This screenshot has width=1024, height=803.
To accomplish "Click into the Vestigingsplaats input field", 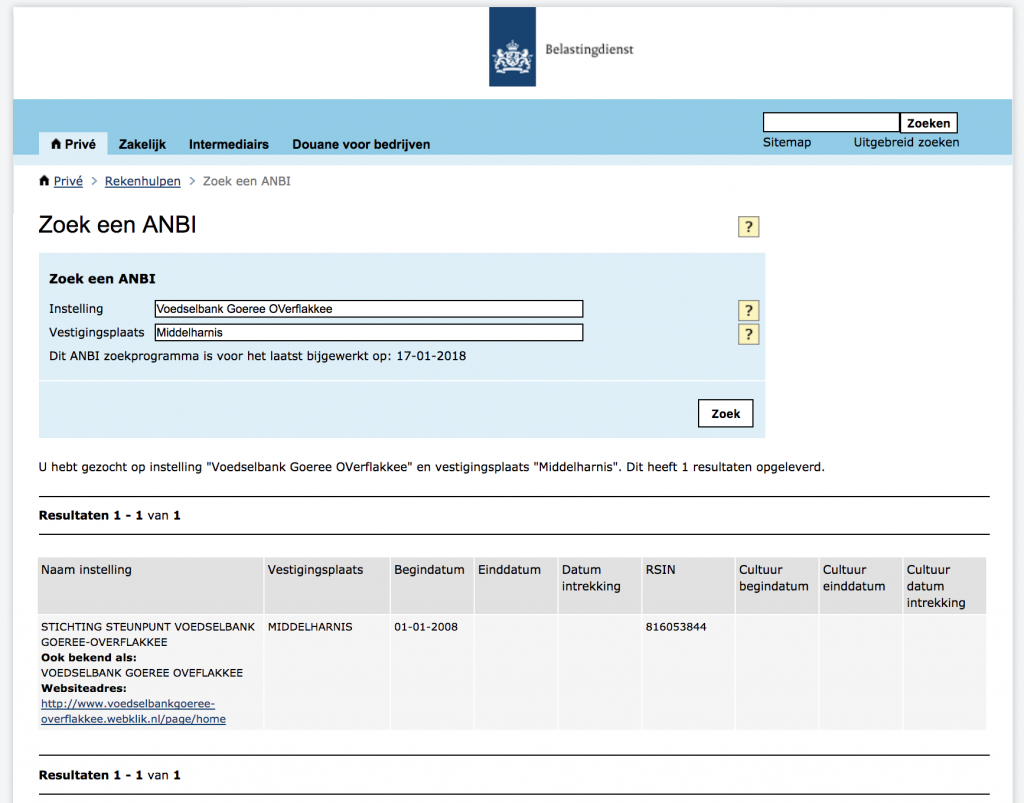I will tap(369, 332).
